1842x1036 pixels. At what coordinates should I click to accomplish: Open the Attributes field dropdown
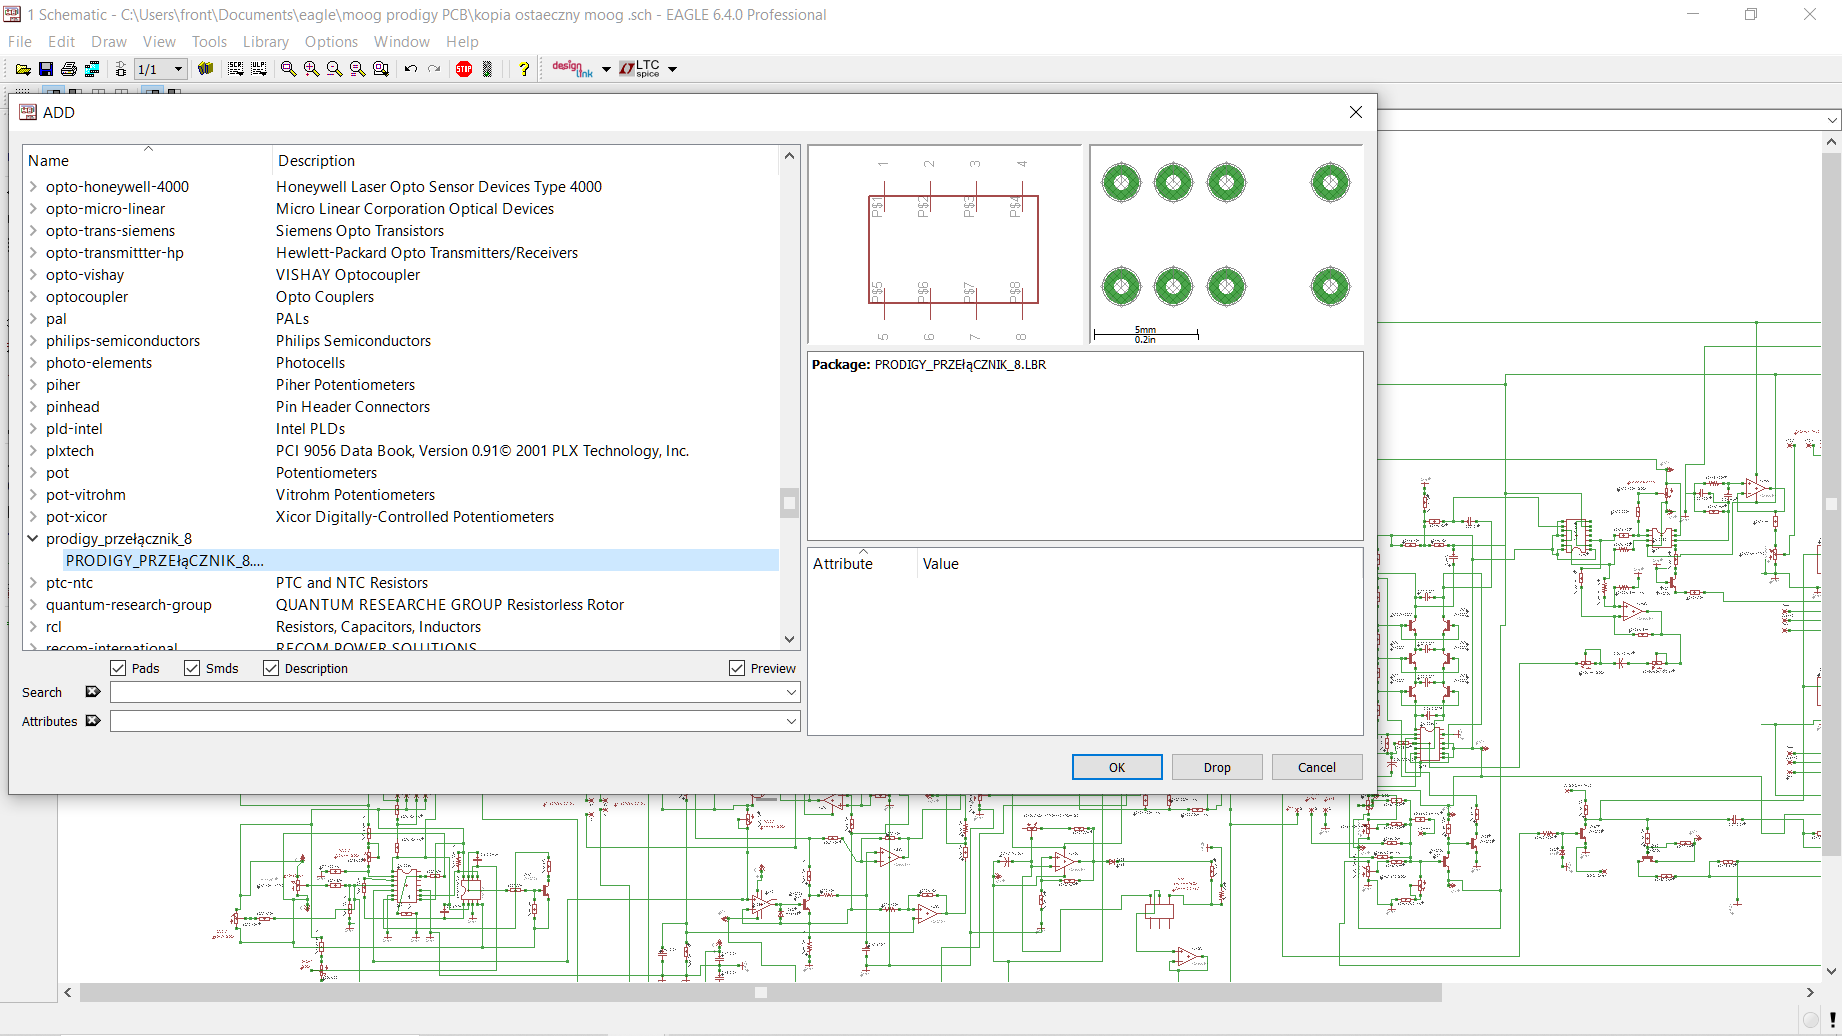point(791,721)
